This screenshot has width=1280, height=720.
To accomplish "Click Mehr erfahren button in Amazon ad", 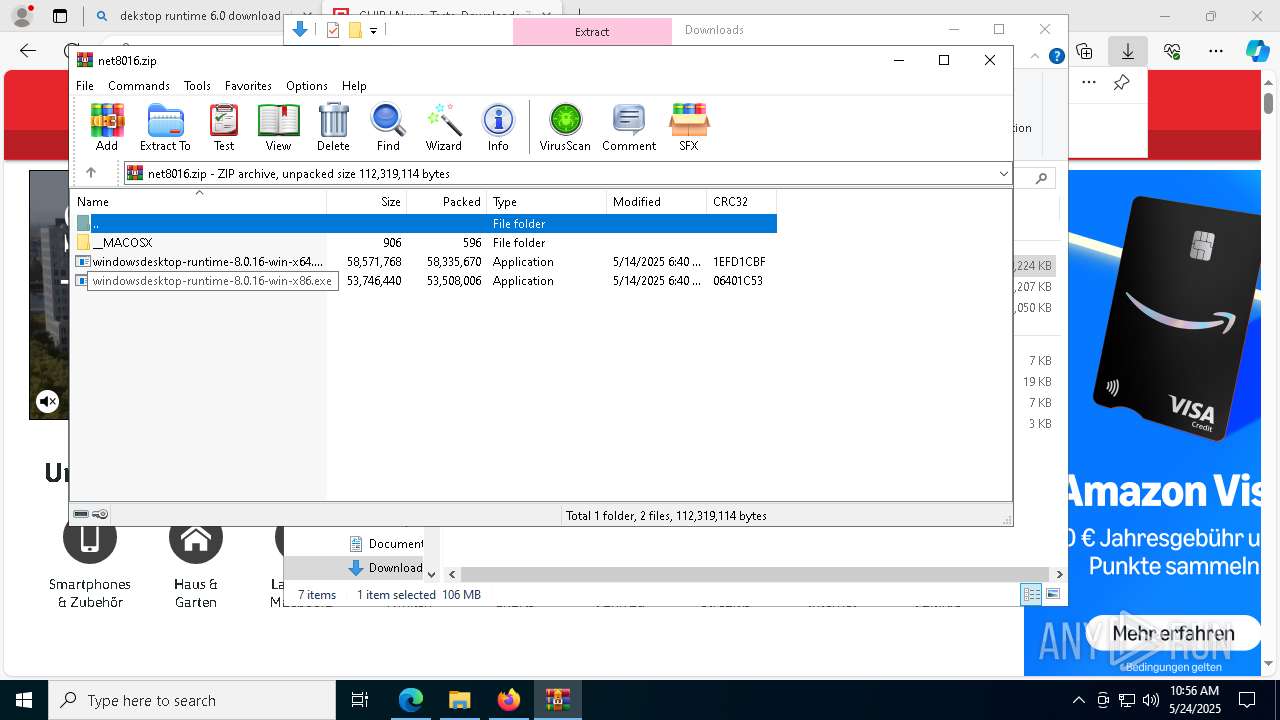I will 1172,633.
